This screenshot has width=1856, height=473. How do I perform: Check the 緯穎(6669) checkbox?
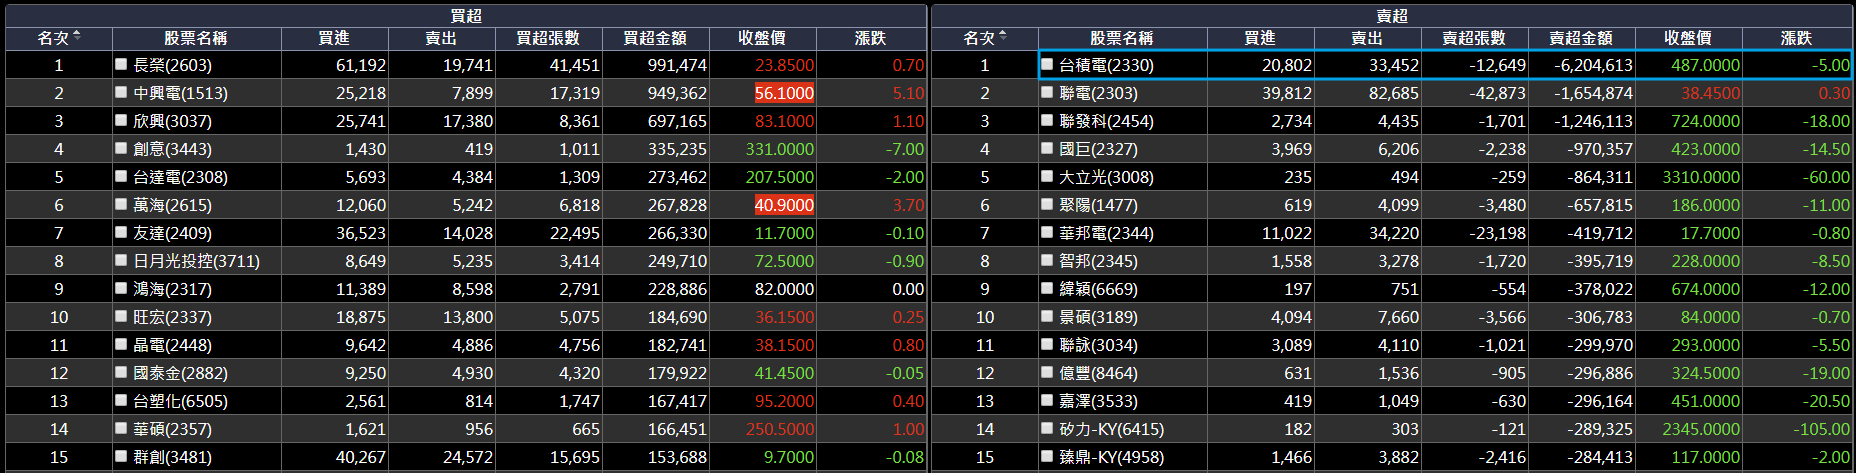pyautogui.click(x=1047, y=288)
